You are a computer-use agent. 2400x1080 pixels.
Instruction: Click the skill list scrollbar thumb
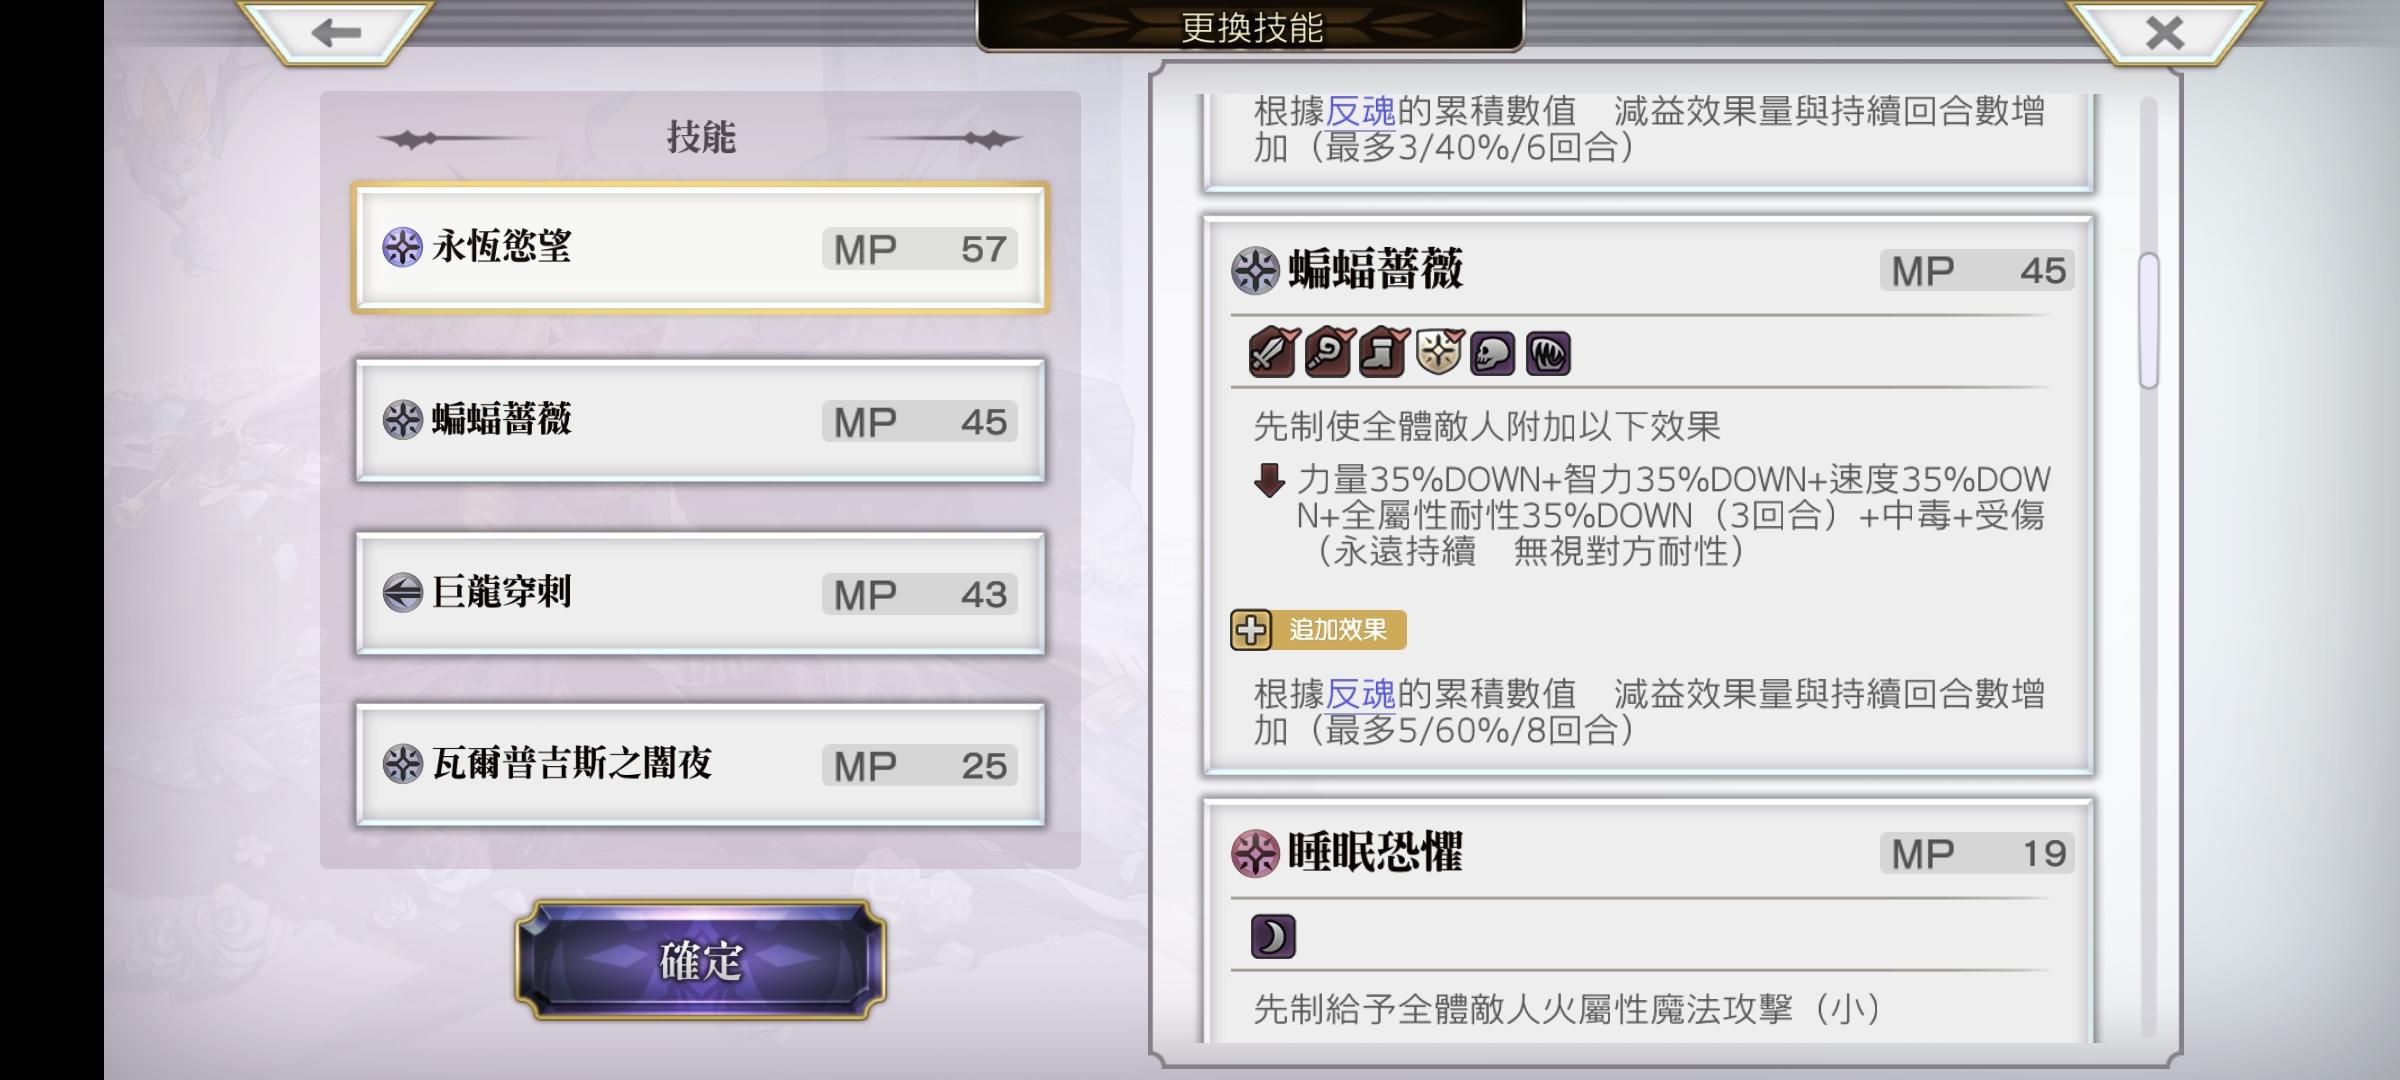[x=2148, y=320]
